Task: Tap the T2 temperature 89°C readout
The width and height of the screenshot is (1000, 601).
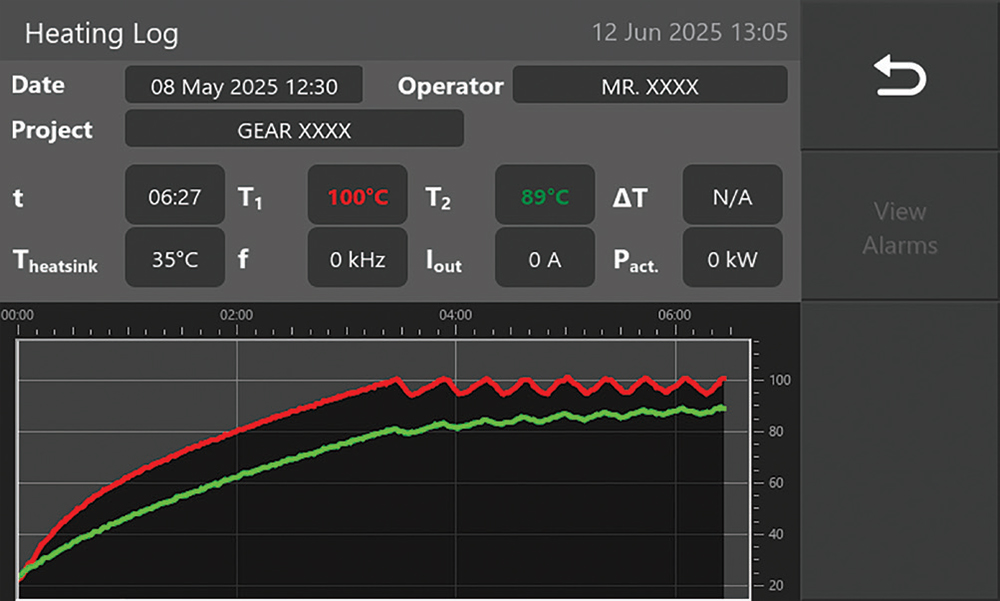Action: point(545,197)
